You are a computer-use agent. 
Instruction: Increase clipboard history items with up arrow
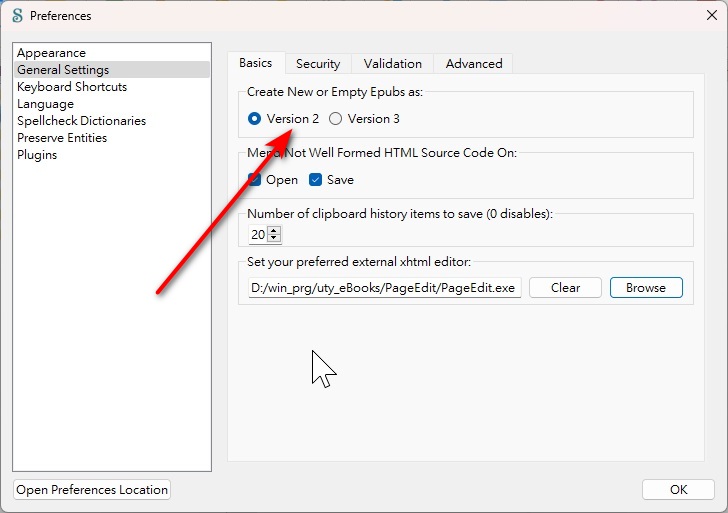click(275, 231)
